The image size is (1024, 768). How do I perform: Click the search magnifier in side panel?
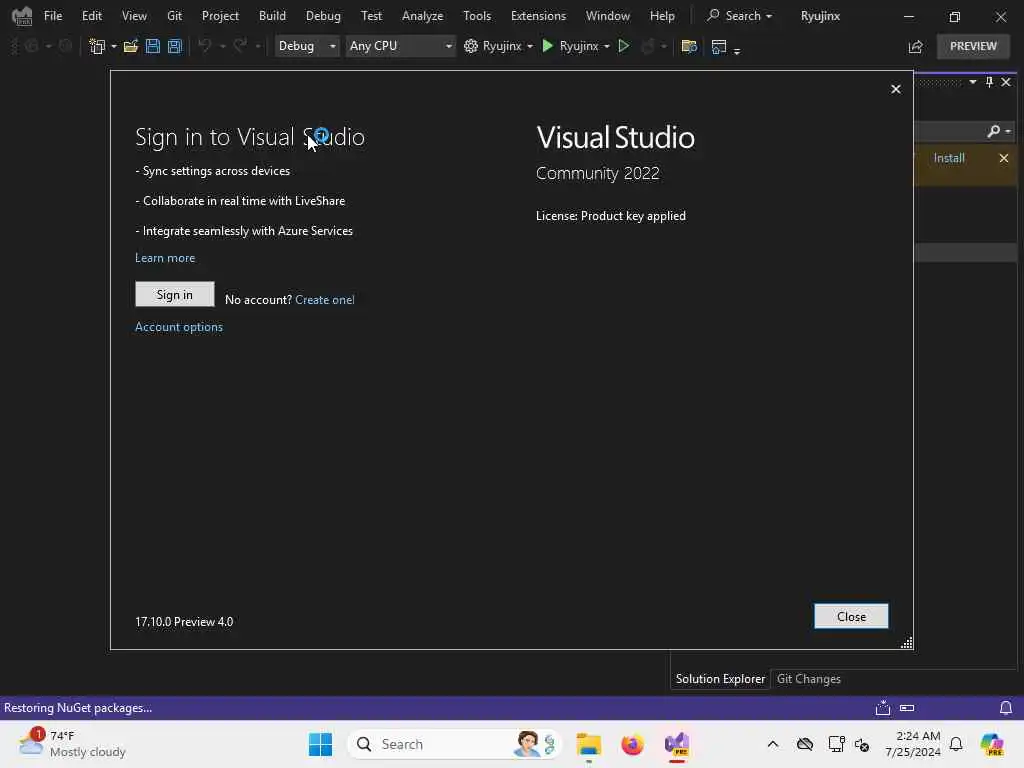[x=993, y=131]
